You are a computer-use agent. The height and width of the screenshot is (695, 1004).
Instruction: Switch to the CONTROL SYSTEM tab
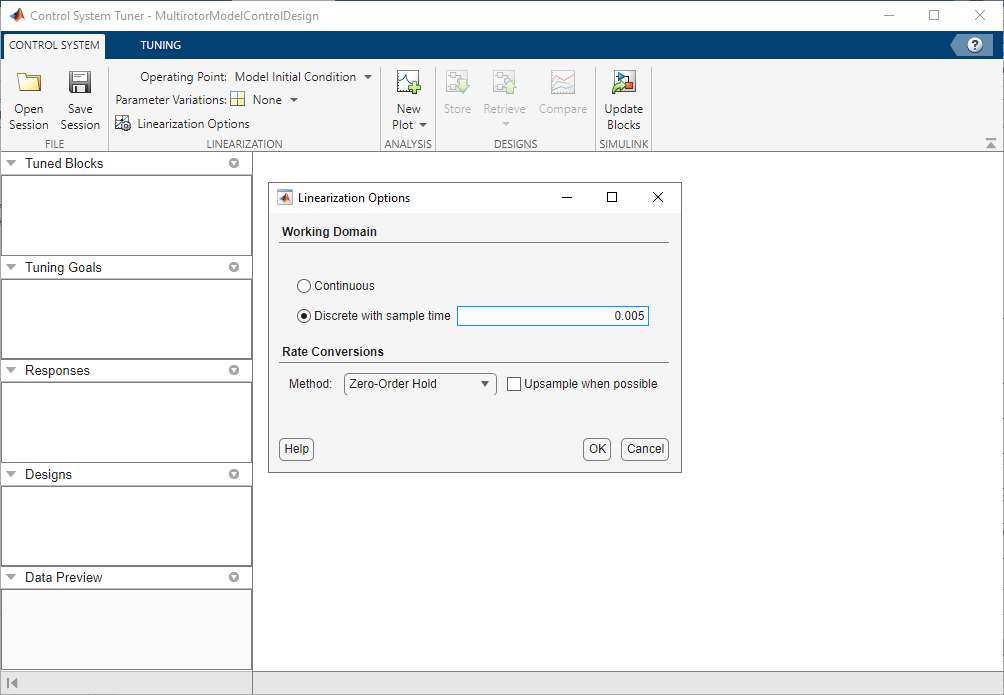point(54,45)
